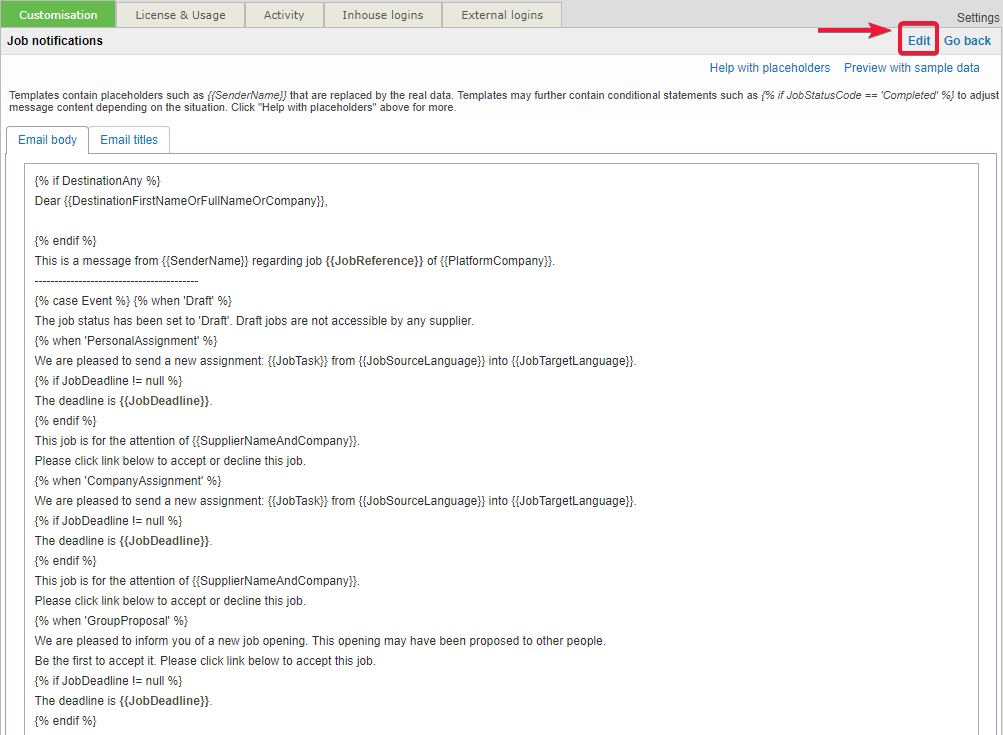Open the Activity tab
This screenshot has width=1003, height=735.
[284, 15]
